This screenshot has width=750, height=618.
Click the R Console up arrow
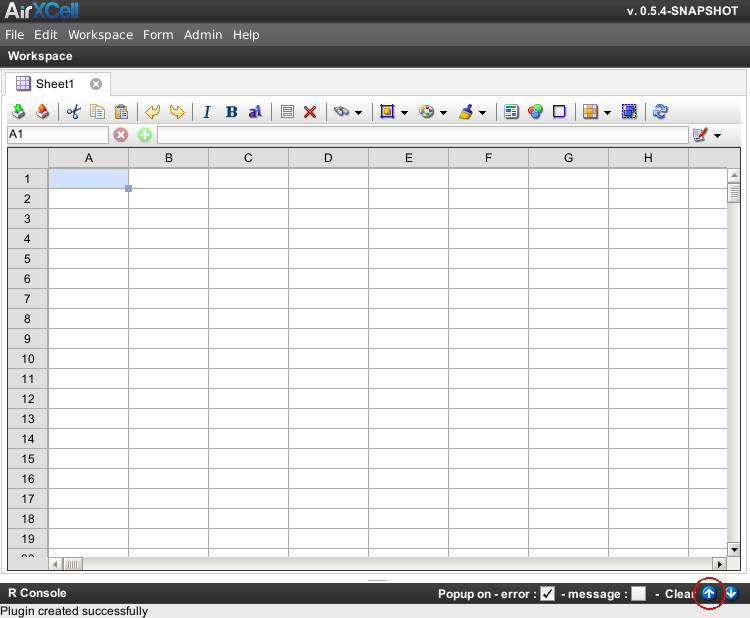[709, 594]
